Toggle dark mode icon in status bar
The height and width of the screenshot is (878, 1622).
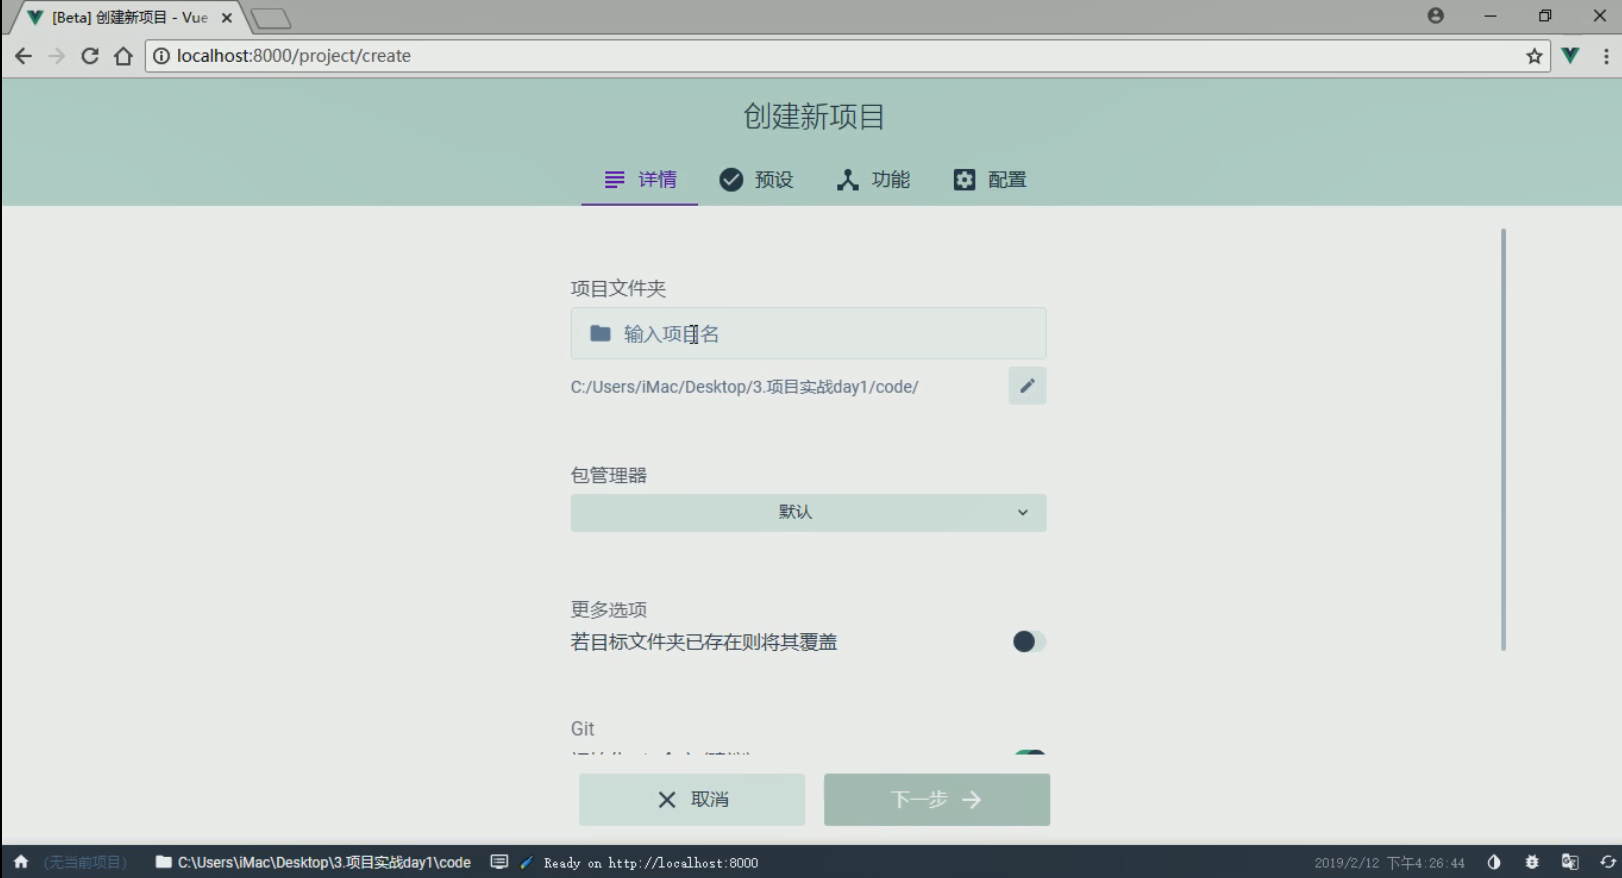point(1494,862)
